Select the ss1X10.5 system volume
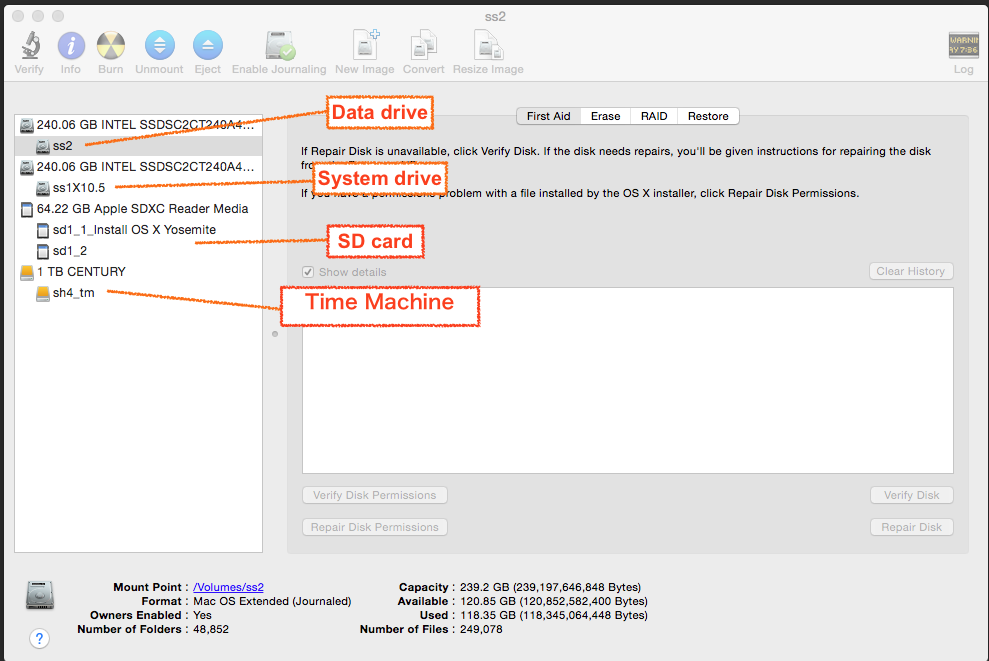The image size is (989, 661). click(x=78, y=188)
